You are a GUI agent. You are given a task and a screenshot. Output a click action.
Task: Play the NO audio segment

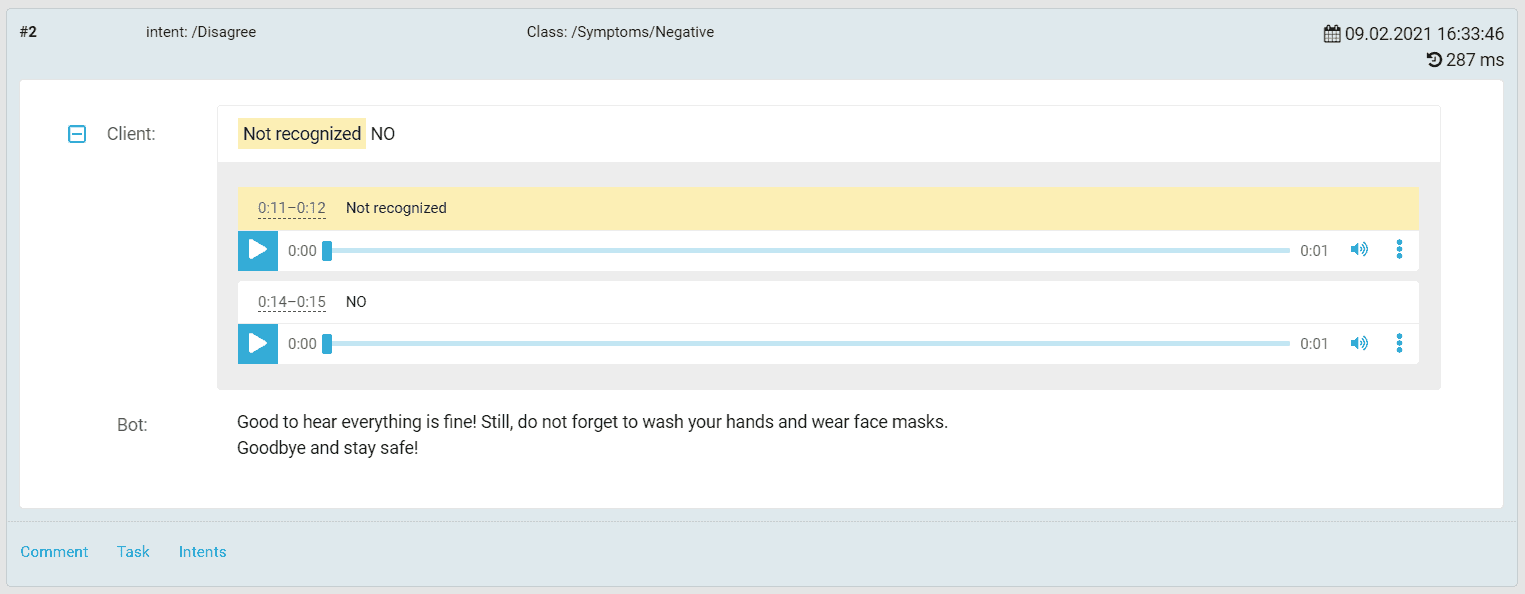[x=257, y=343]
